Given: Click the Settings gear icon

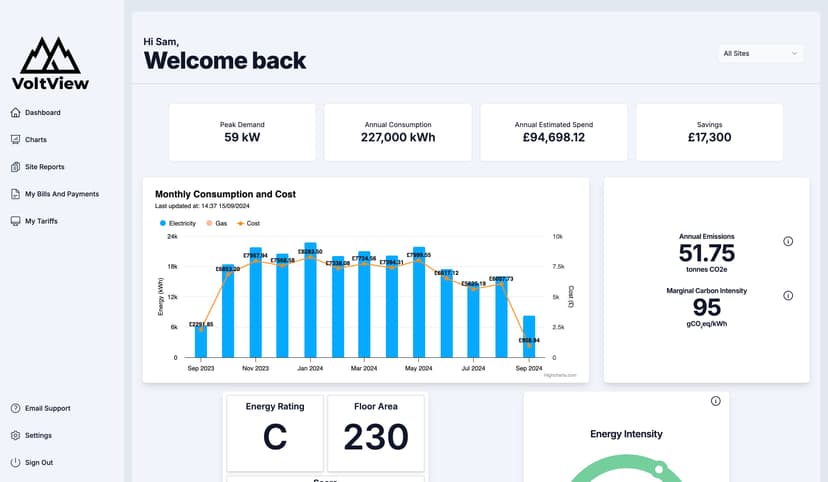Looking at the screenshot, I should (x=15, y=436).
